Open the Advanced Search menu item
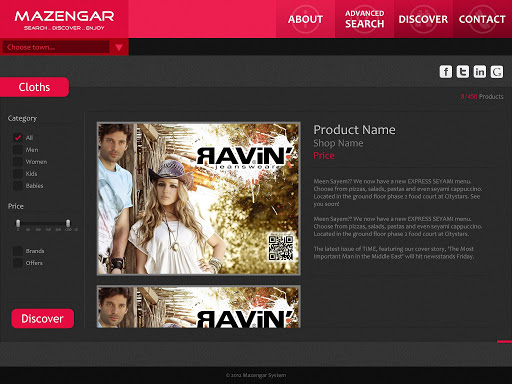This screenshot has height=384, width=512. [x=364, y=19]
